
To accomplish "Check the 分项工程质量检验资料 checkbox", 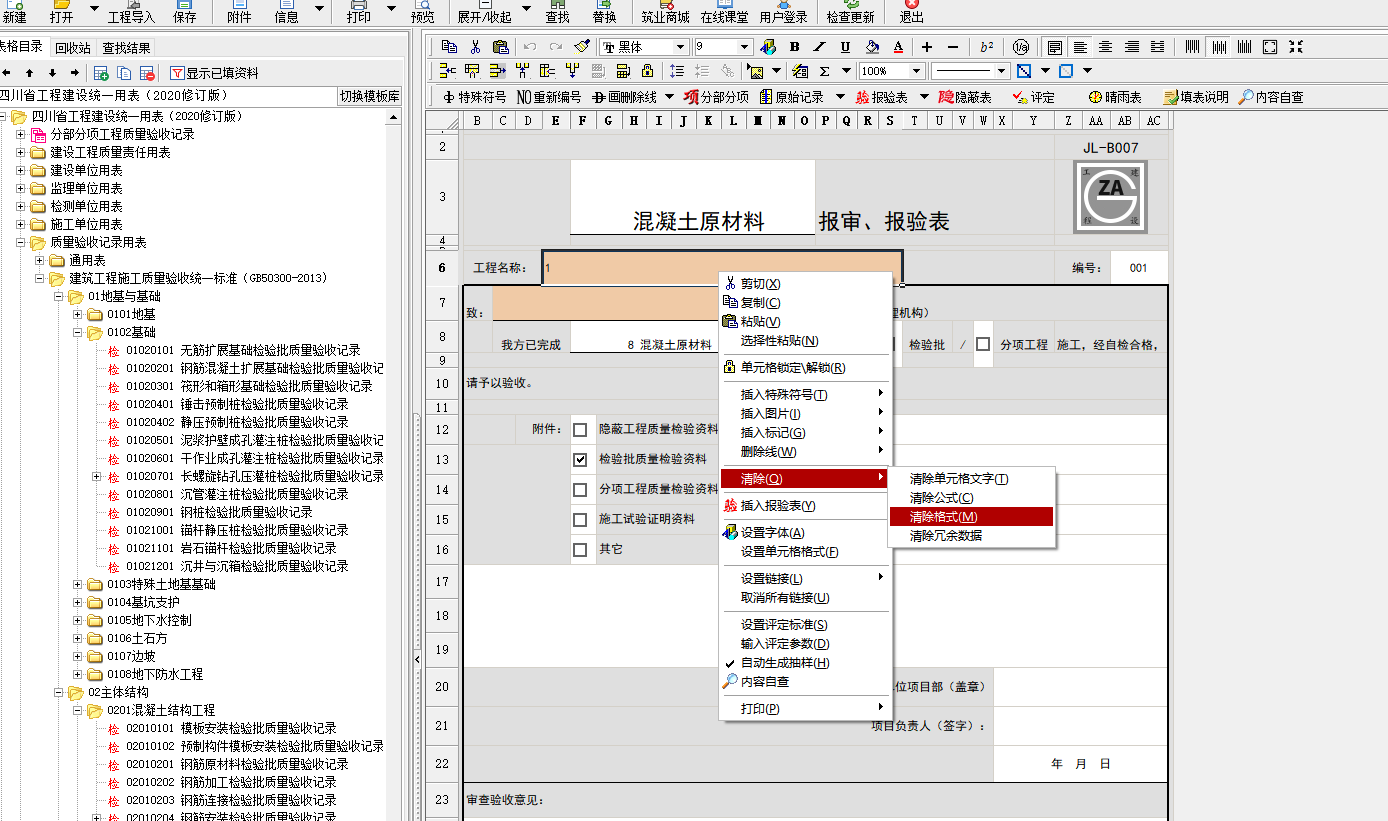I will (x=580, y=490).
